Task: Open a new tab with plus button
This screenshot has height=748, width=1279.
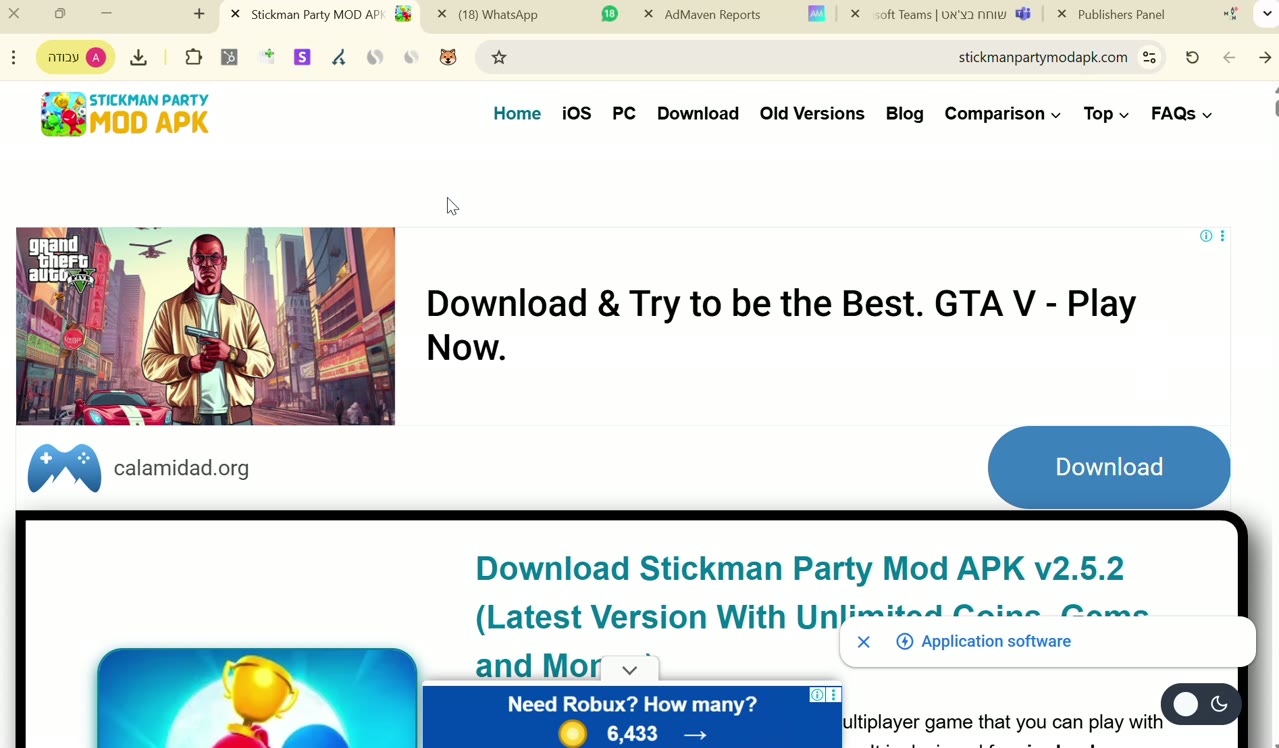Action: [199, 14]
